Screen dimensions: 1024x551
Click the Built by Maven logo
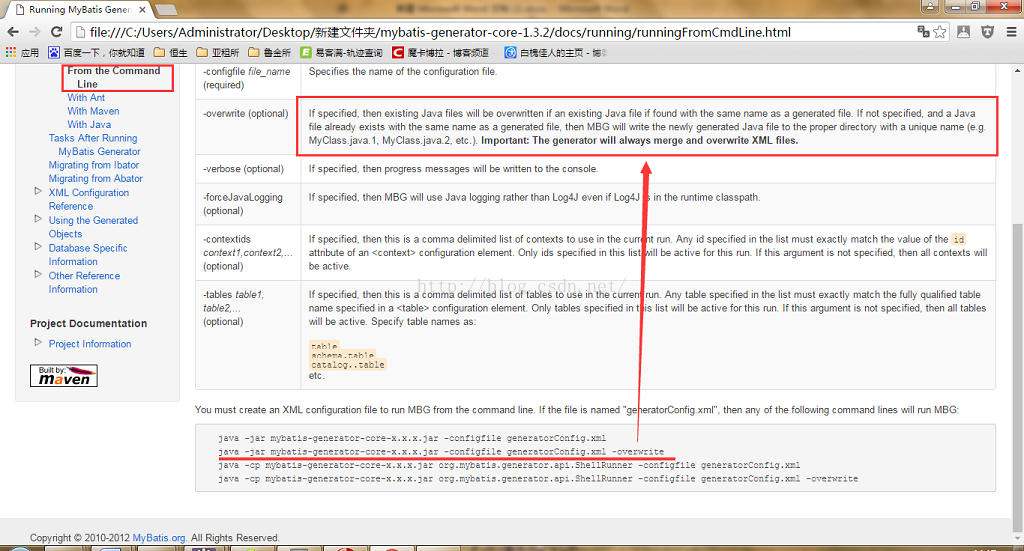tap(64, 375)
